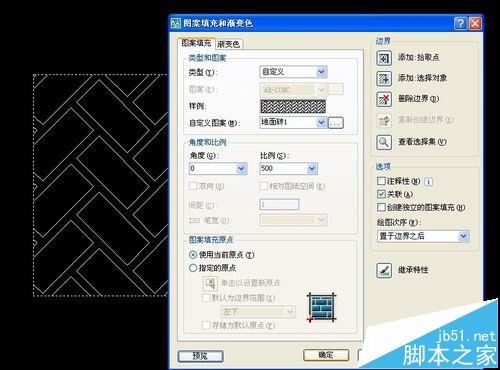The width and height of the screenshot is (500, 370).
Task: Click 查看选择集 label text
Action: (x=422, y=142)
